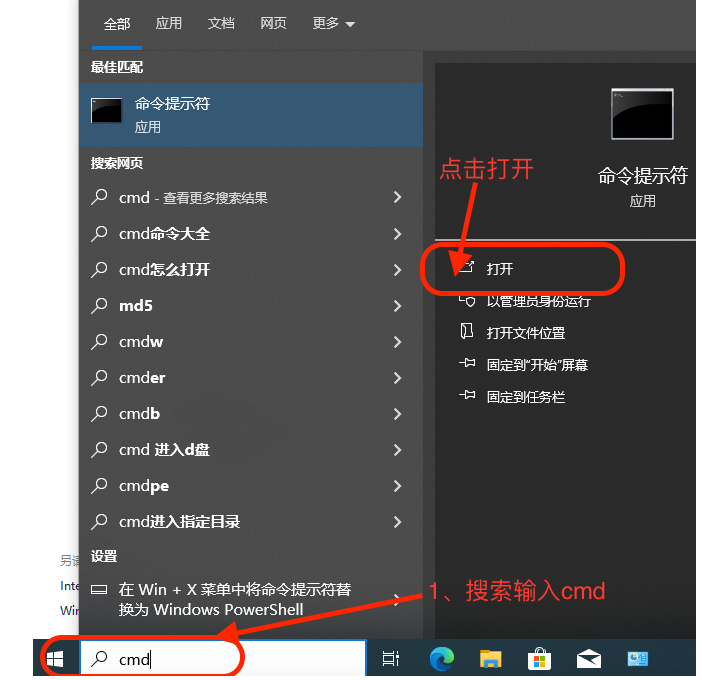Open Task View from the taskbar
The height and width of the screenshot is (680, 702).
390,659
